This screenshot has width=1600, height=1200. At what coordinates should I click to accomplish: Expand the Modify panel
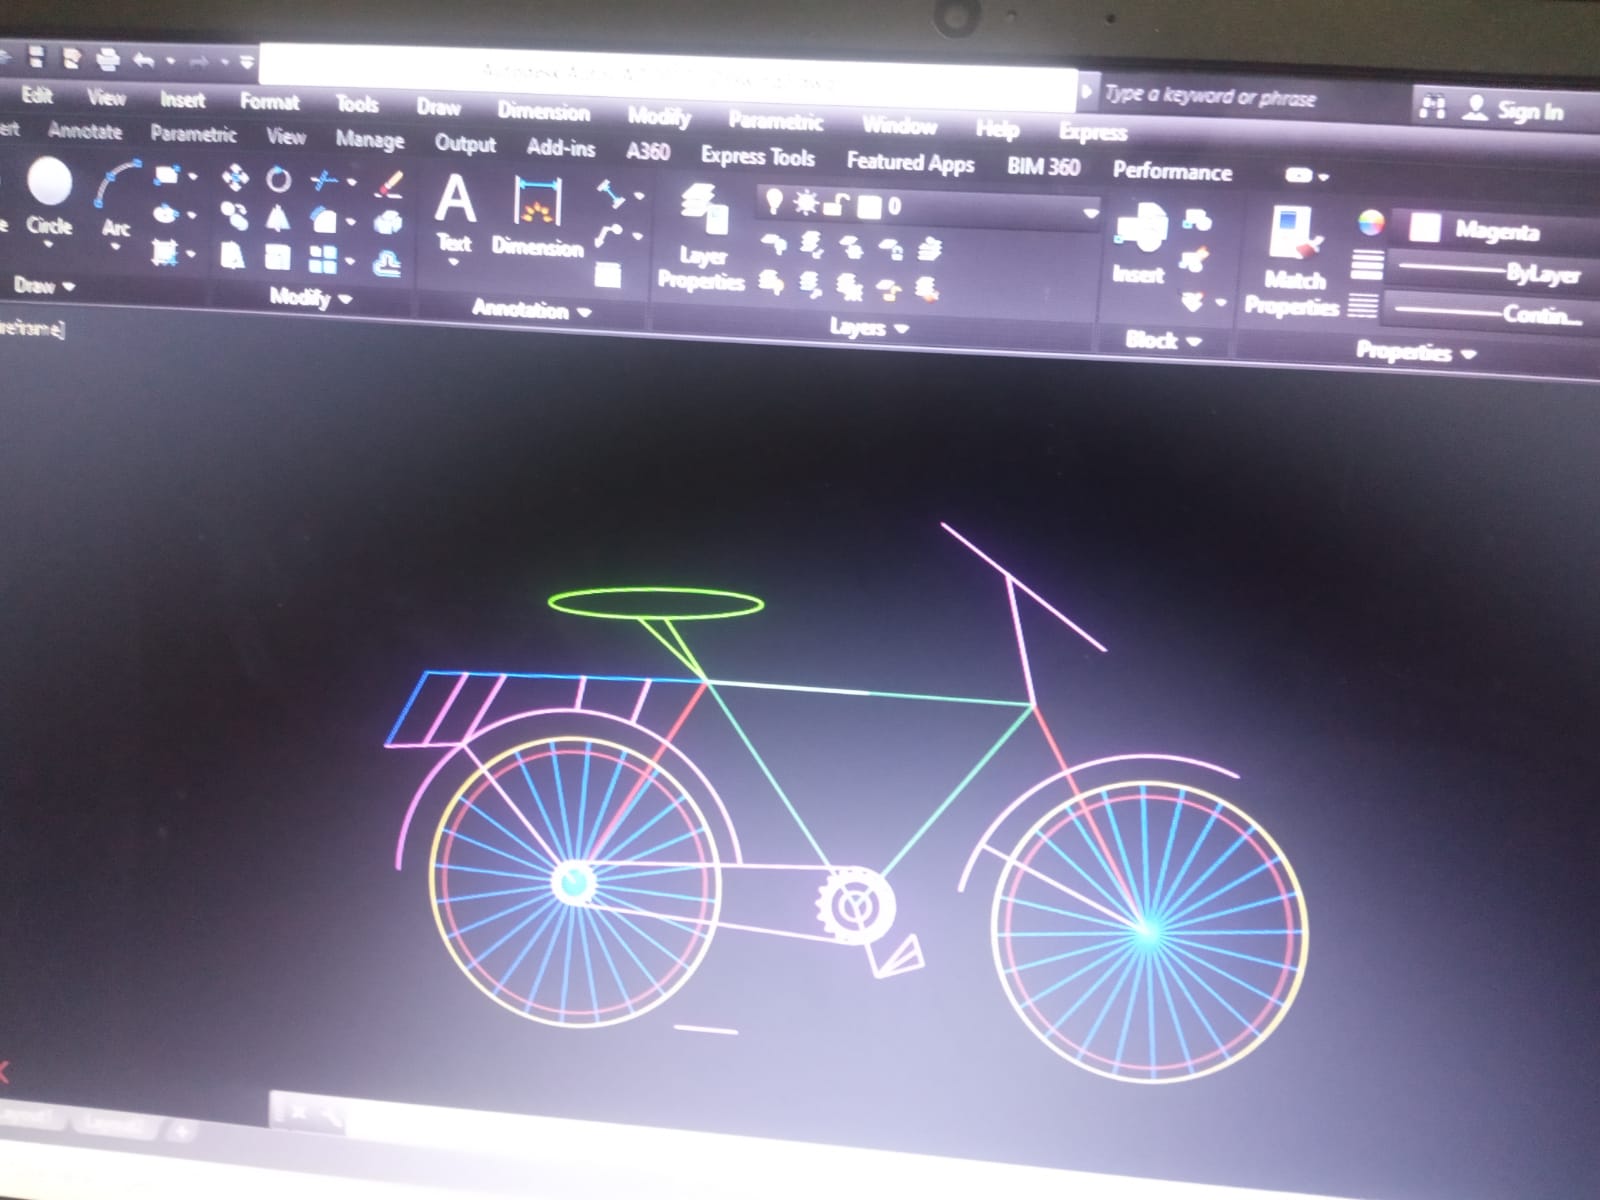pyautogui.click(x=311, y=297)
